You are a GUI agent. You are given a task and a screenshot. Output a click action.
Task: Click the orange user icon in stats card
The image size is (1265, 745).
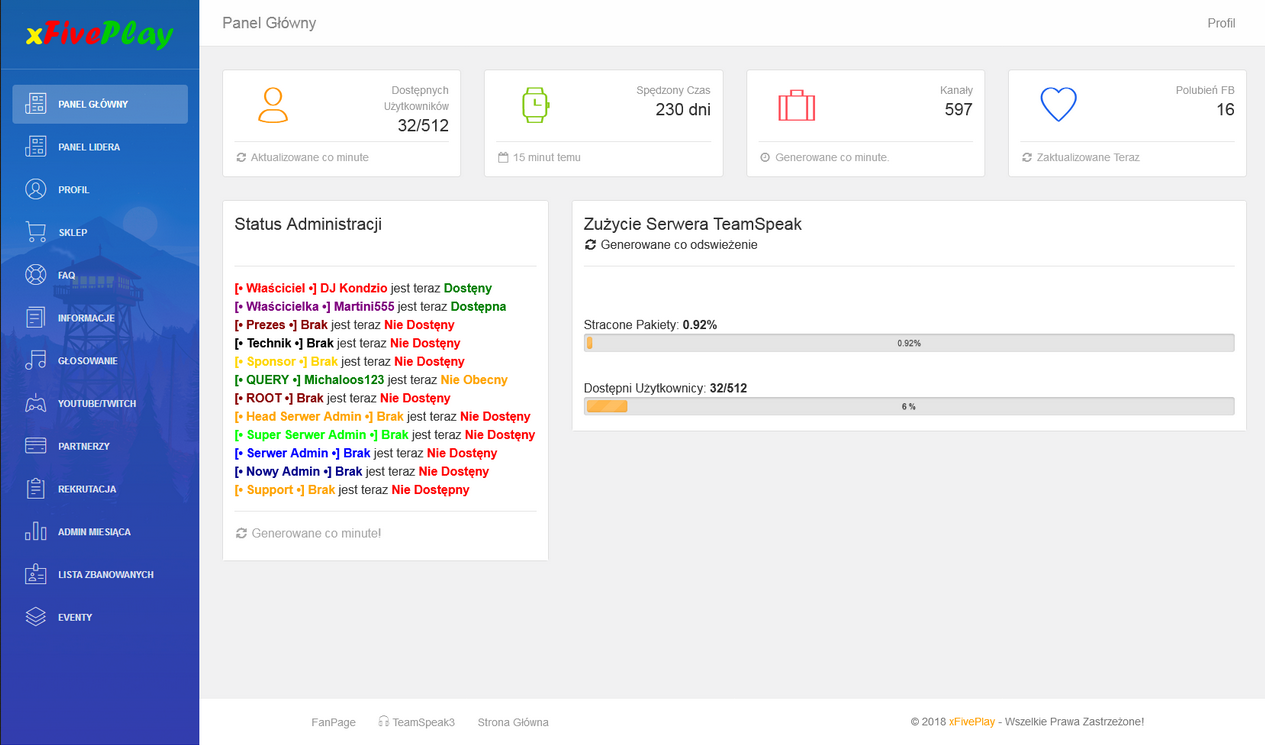(272, 105)
